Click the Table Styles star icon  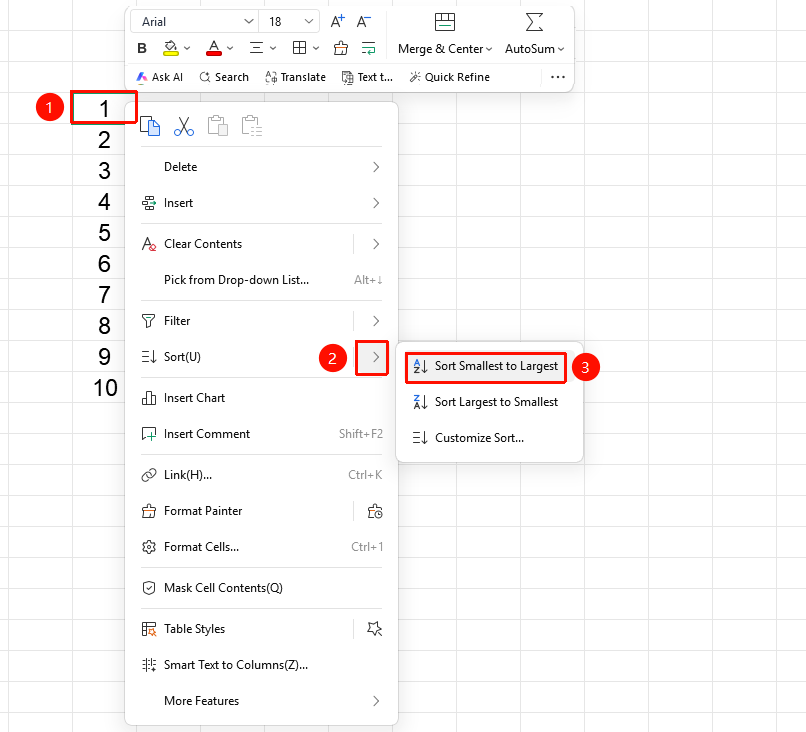[x=375, y=629]
